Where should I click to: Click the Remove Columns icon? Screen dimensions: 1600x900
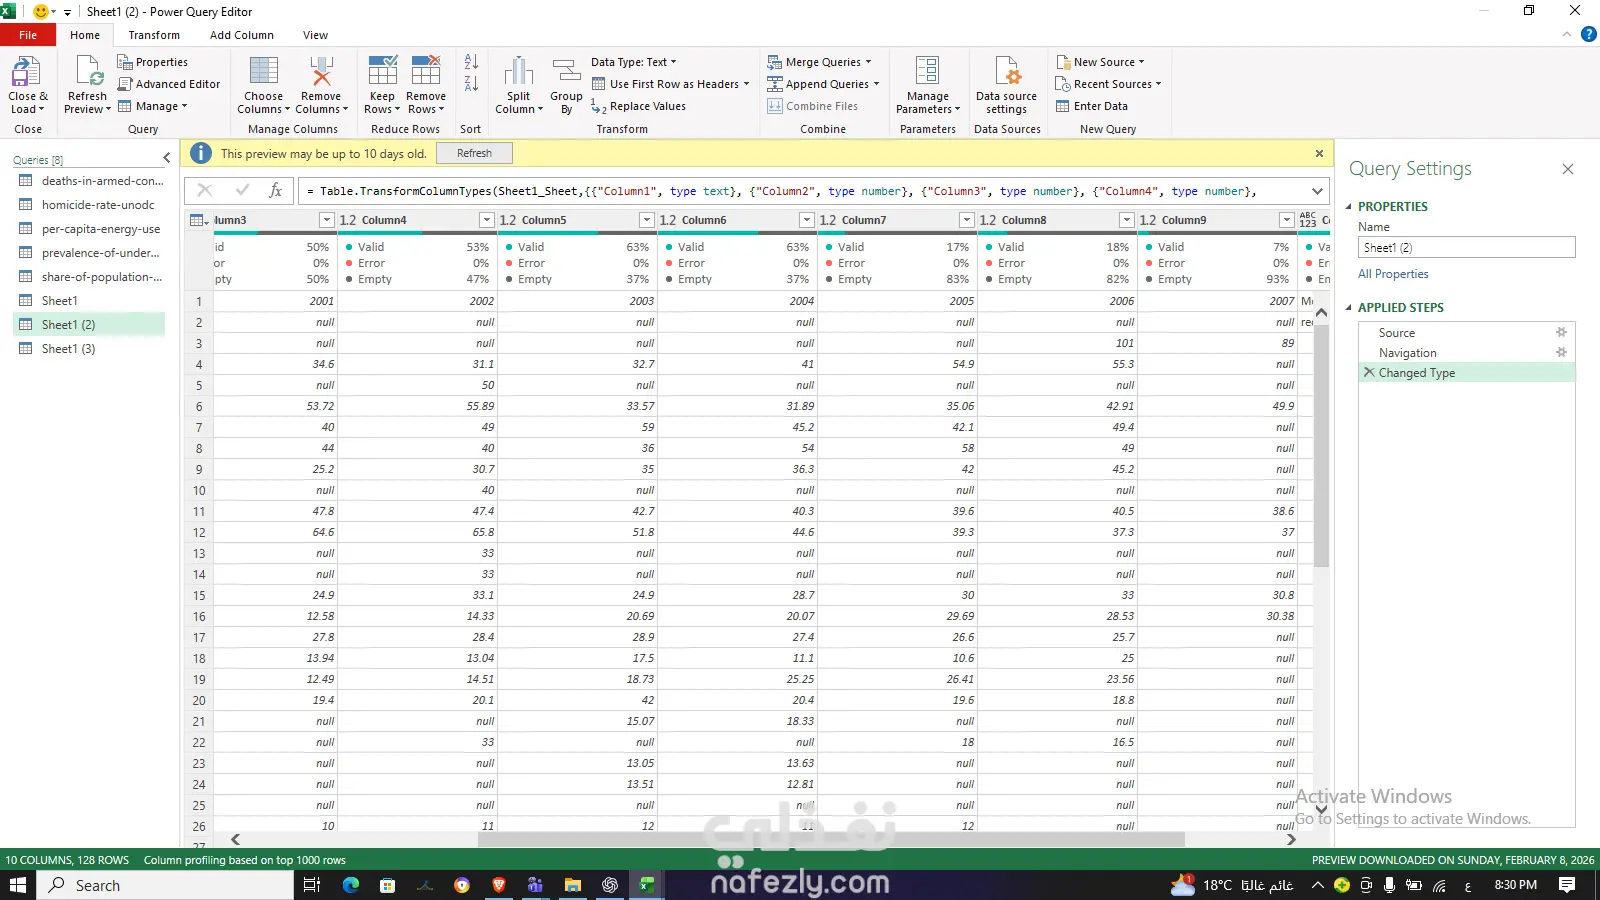(321, 74)
